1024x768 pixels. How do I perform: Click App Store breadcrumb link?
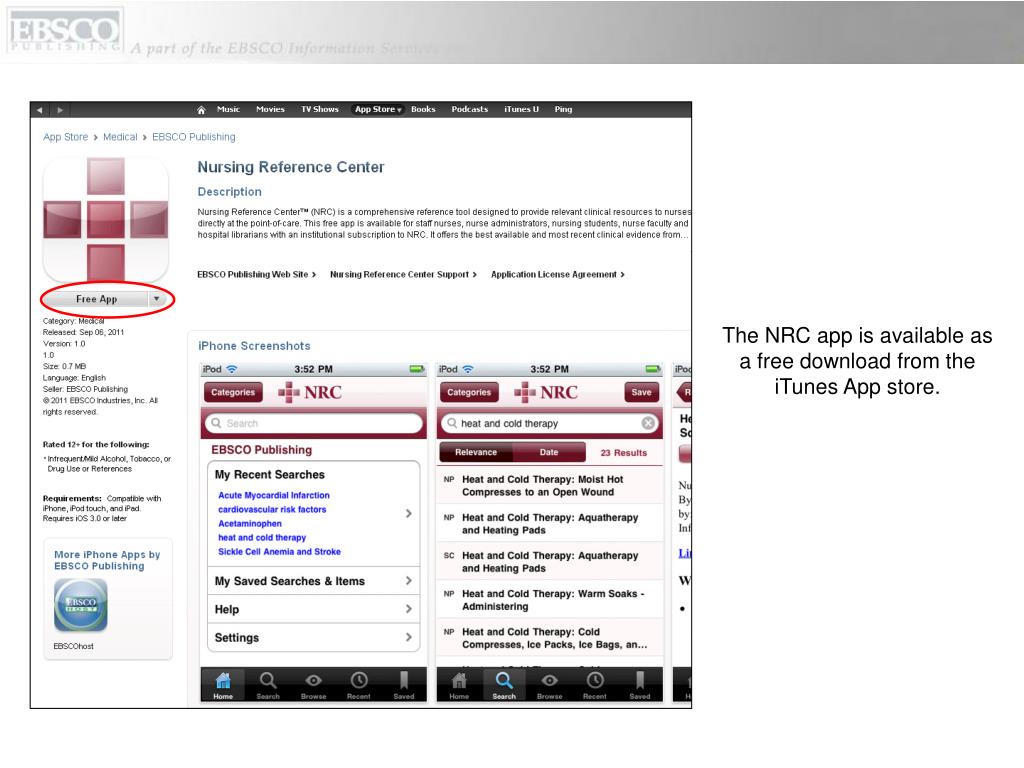[x=65, y=137]
